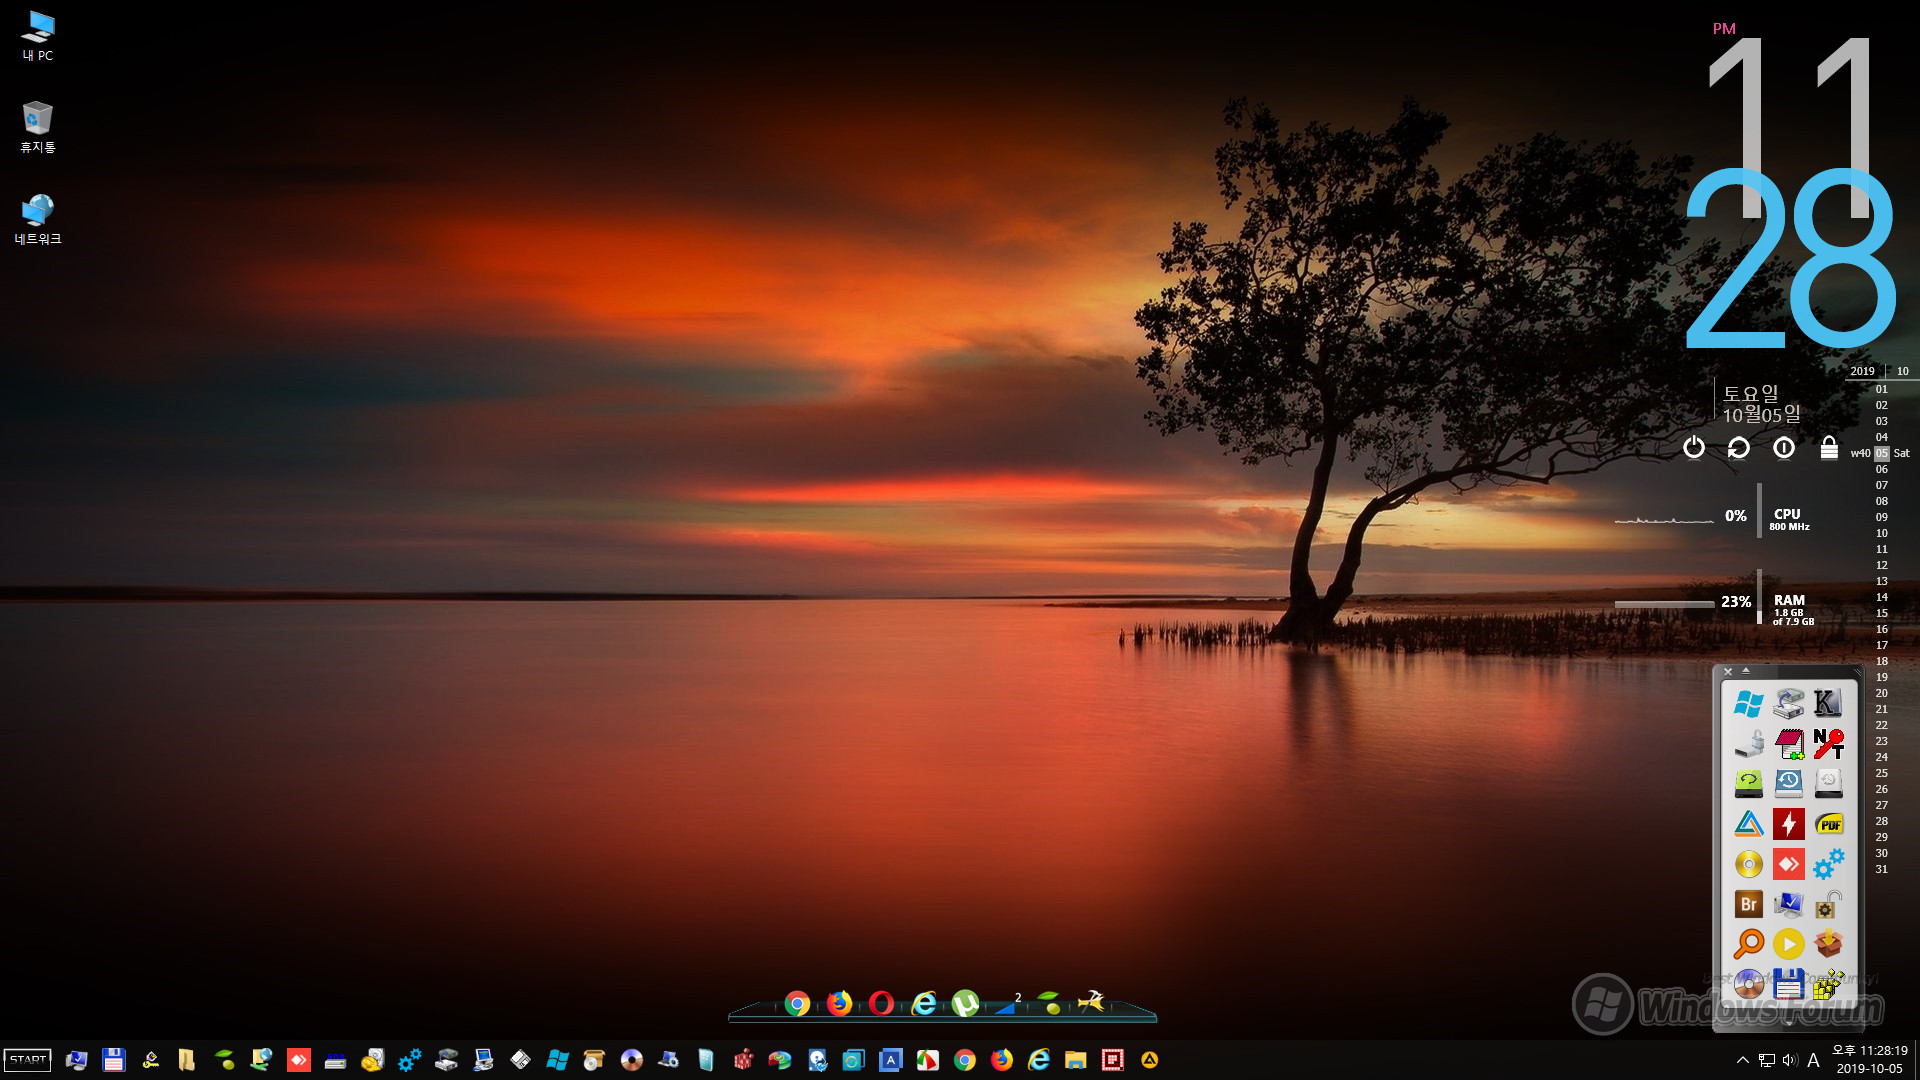Open the gold disc icon in the launcher panel
The height and width of the screenshot is (1080, 1920).
pos(1748,863)
